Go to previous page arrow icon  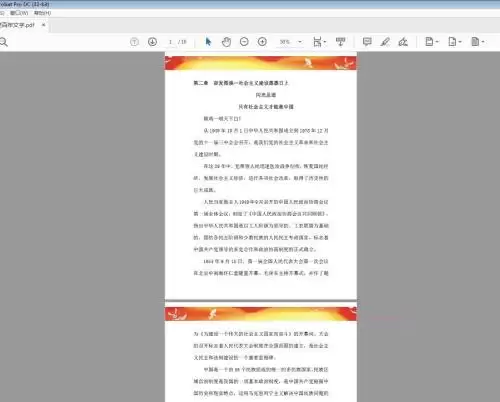(x=134, y=42)
